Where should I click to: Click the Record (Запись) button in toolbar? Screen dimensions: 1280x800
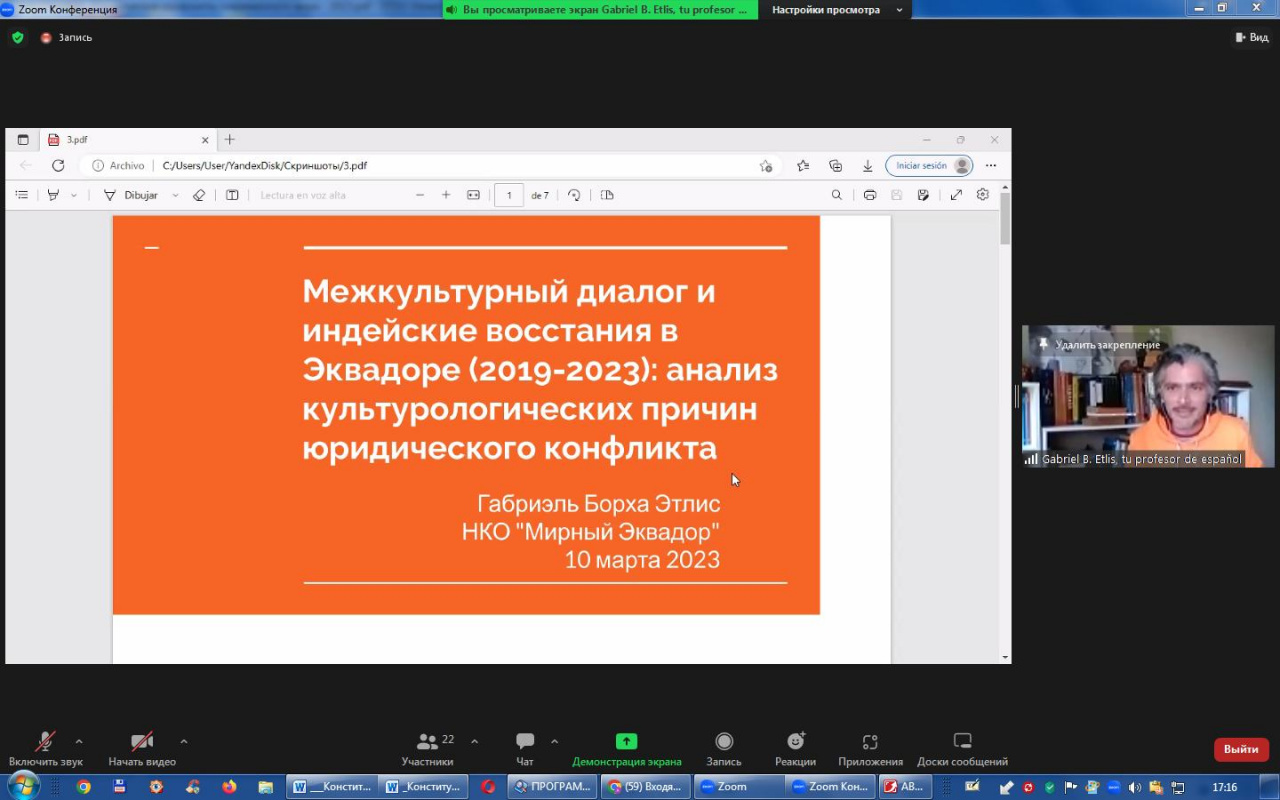coord(724,749)
